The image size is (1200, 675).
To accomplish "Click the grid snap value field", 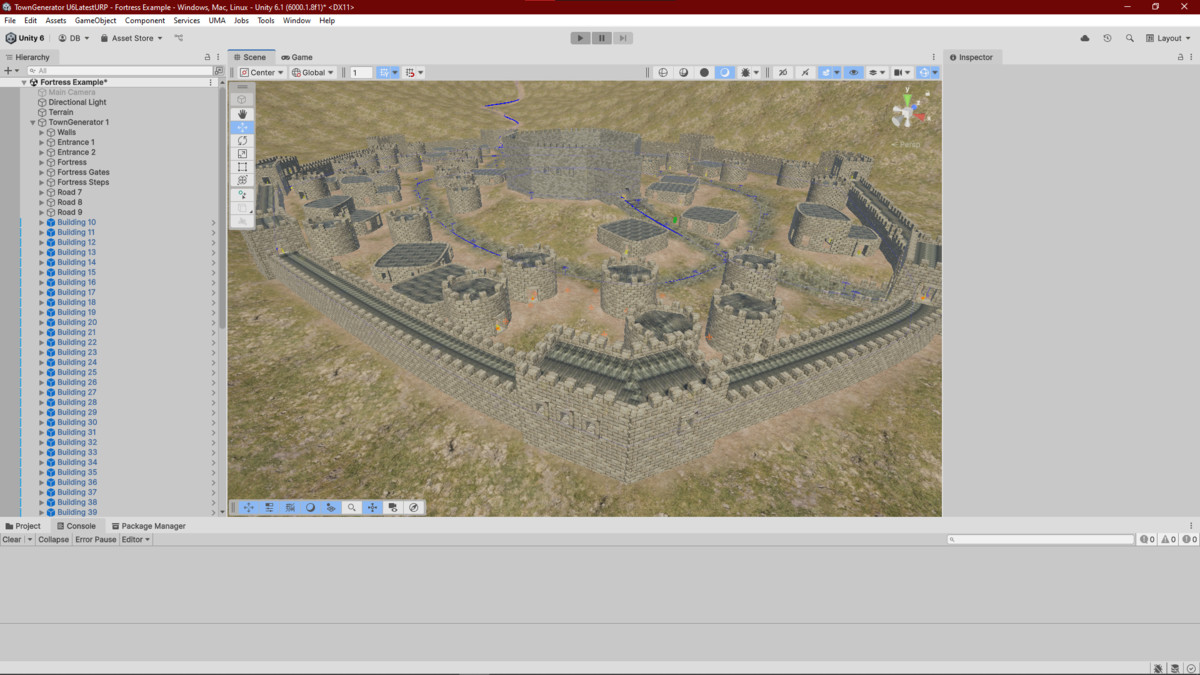I will 362,72.
